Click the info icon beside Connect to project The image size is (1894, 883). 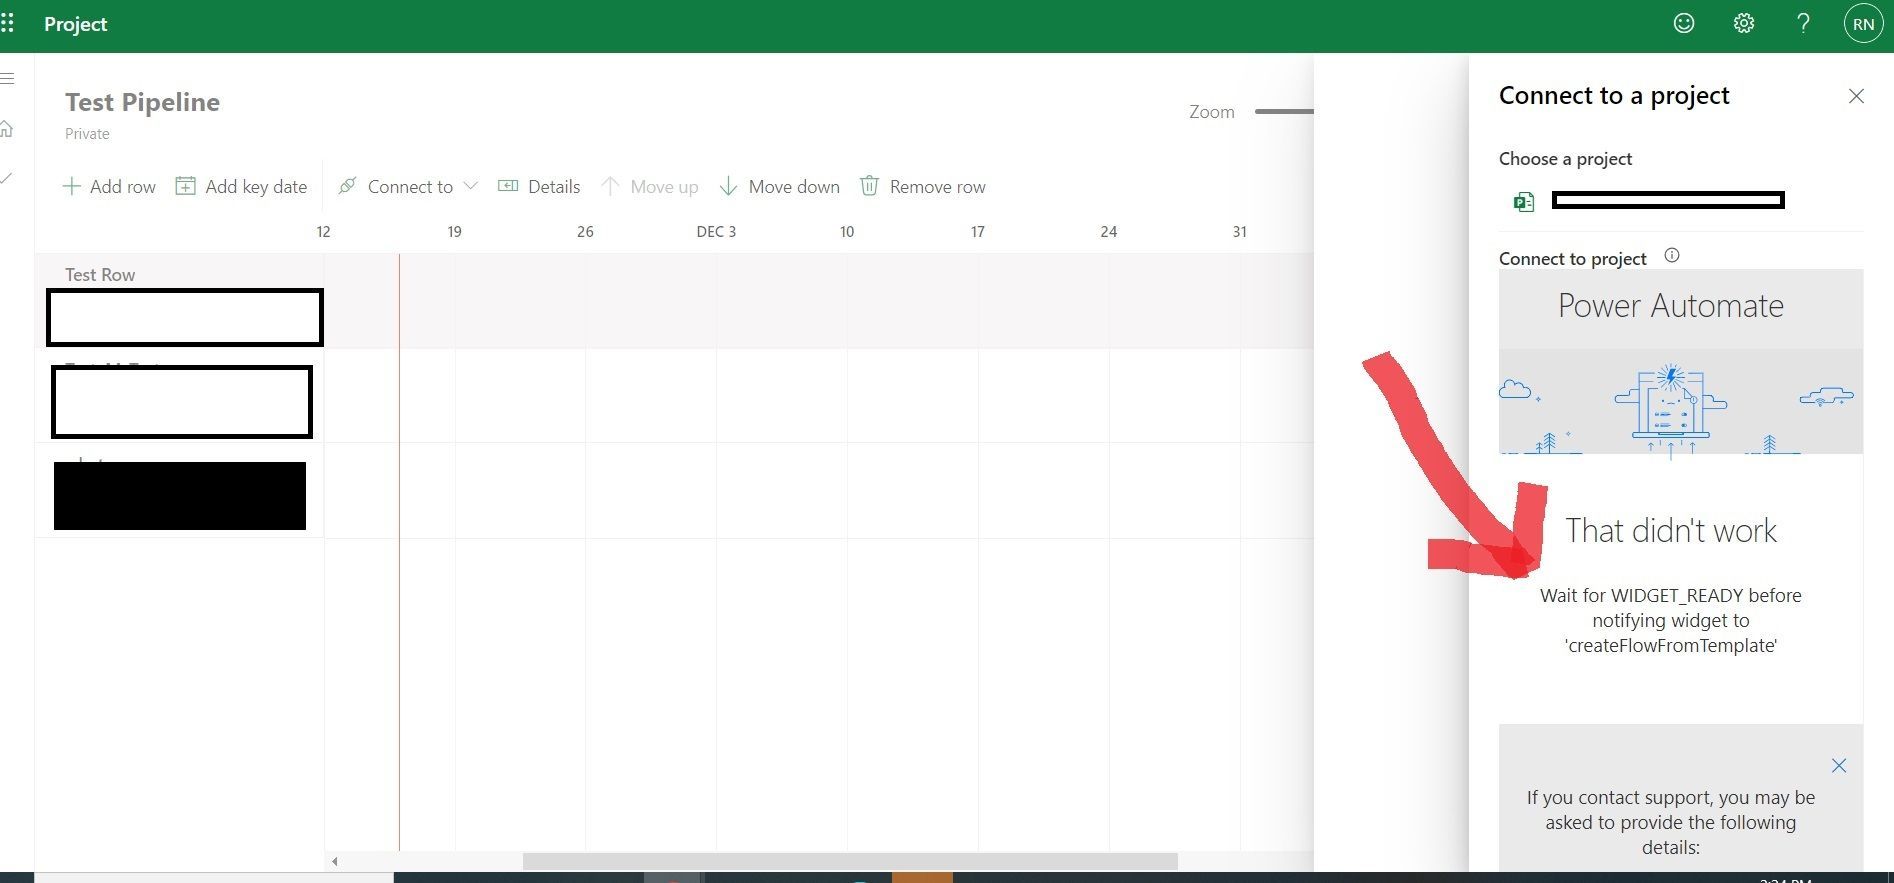(1671, 255)
